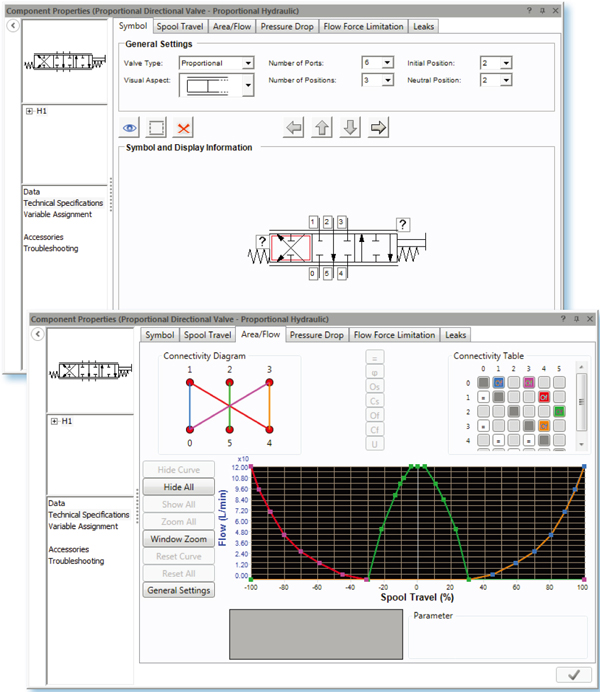Click the help question mark in back window title bar
This screenshot has width=600, height=692.
click(x=529, y=11)
